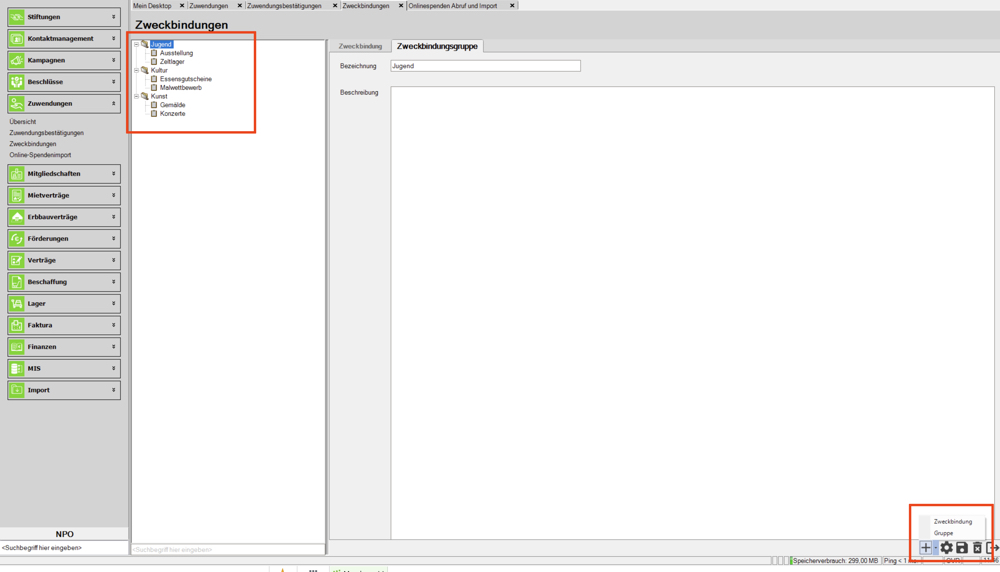Collapse the Kunst tree node
The width and height of the screenshot is (1000, 572).
point(137,96)
